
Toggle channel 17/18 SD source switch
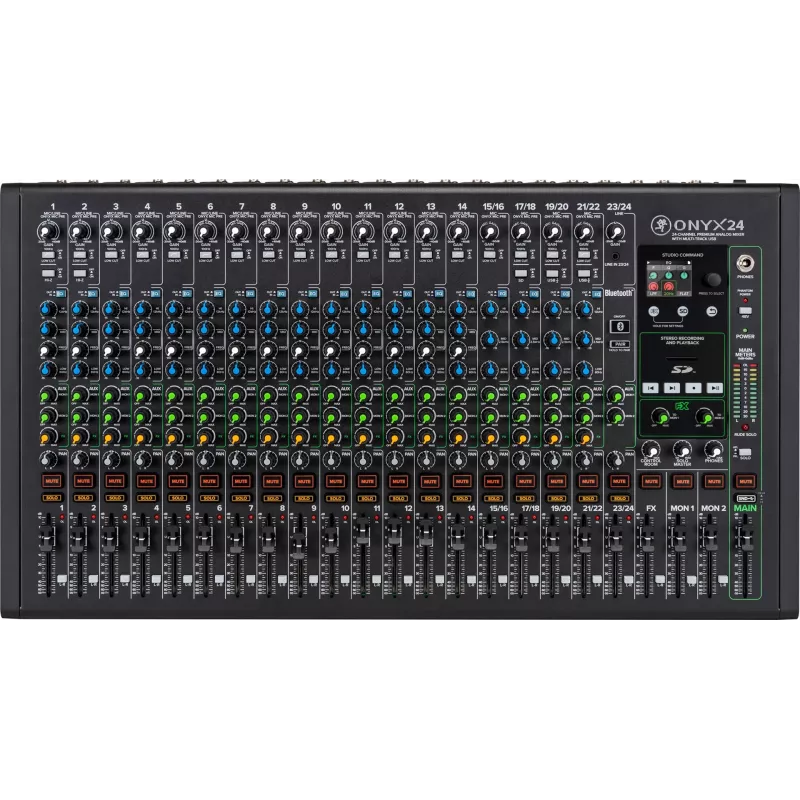(x=520, y=273)
